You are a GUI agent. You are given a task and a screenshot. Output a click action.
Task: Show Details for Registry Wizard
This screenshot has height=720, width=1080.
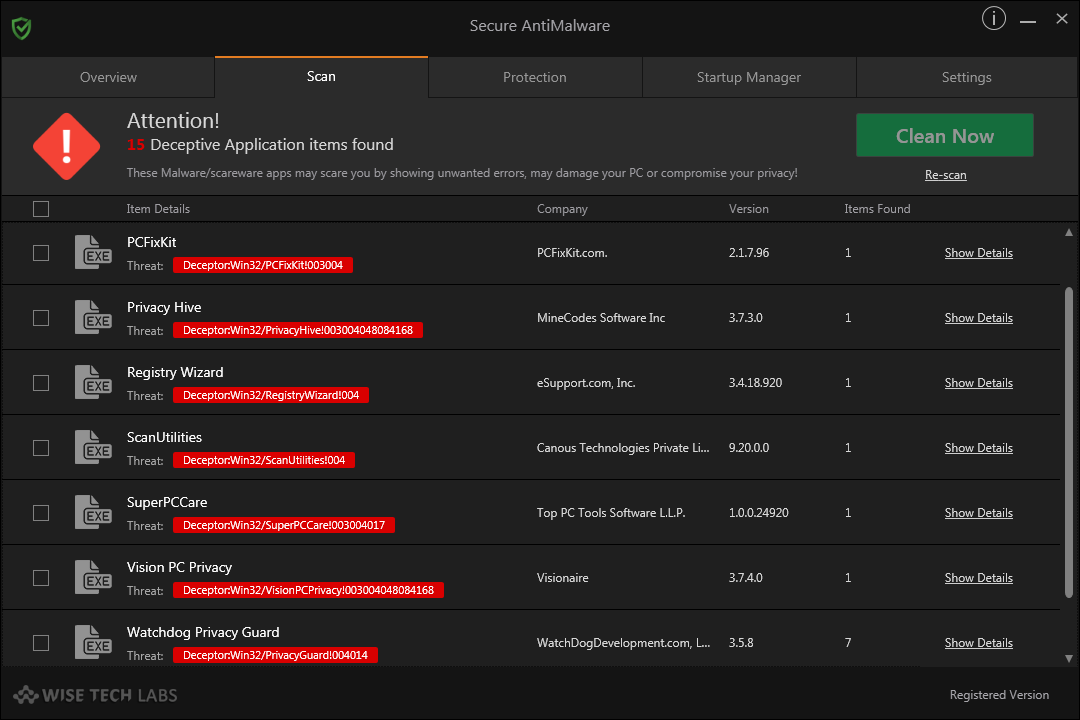pos(978,382)
